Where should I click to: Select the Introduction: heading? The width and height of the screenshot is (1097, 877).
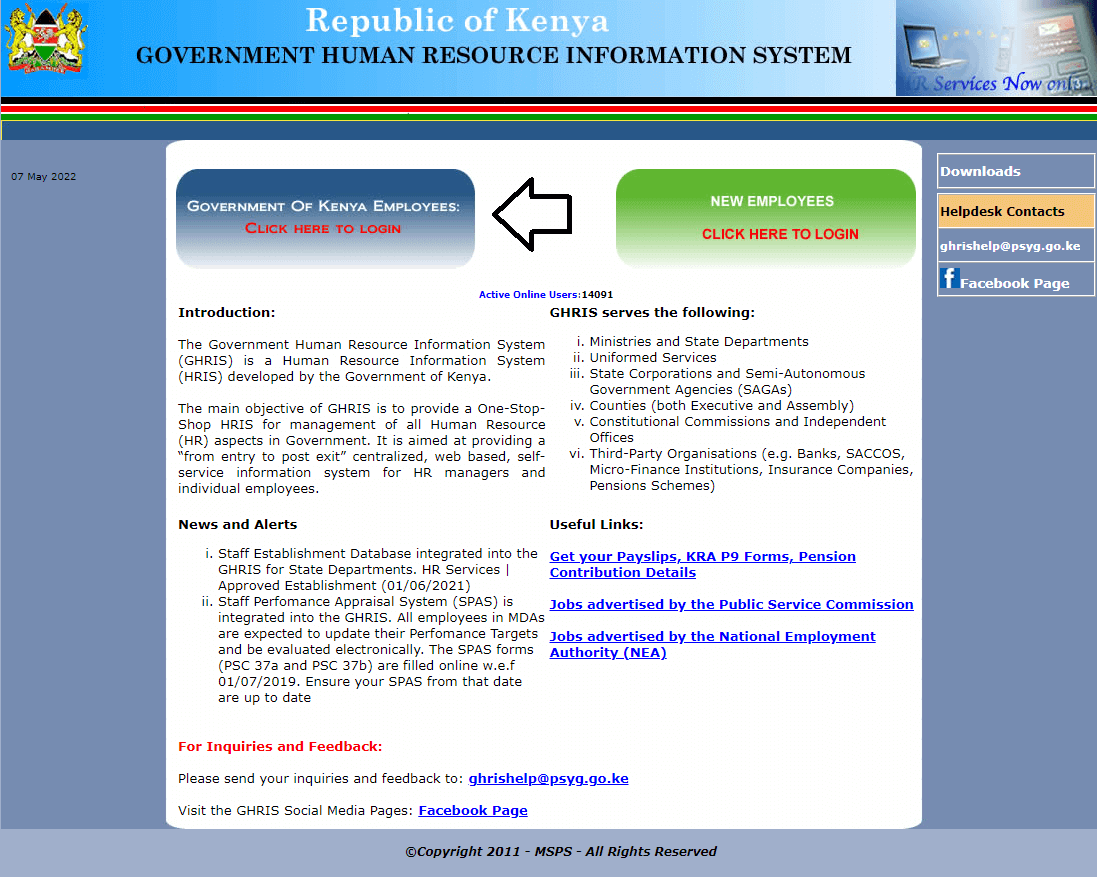[x=227, y=313]
